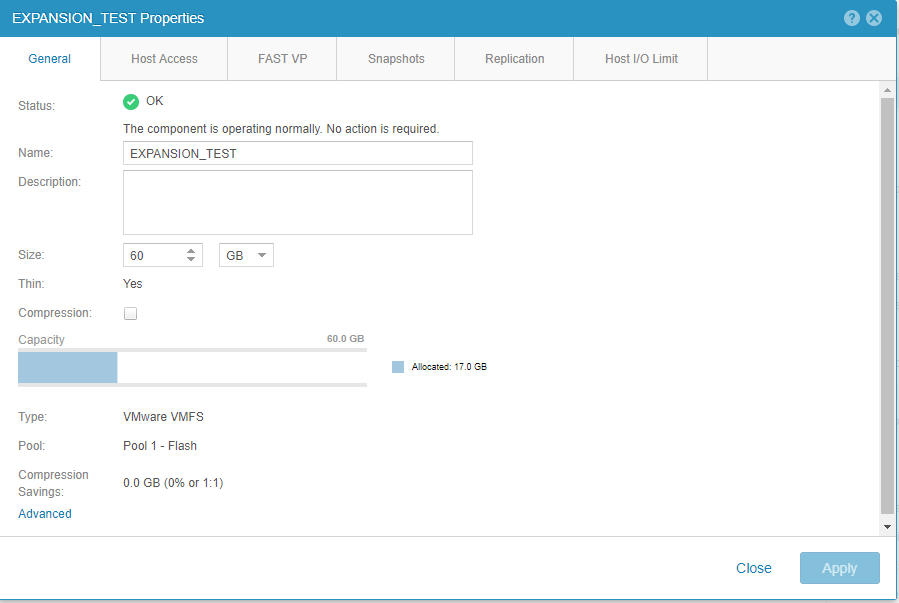Image resolution: width=899 pixels, height=603 pixels.
Task: Click the '0.0 GB (0% or 1:1)' savings value
Action: pos(173,483)
